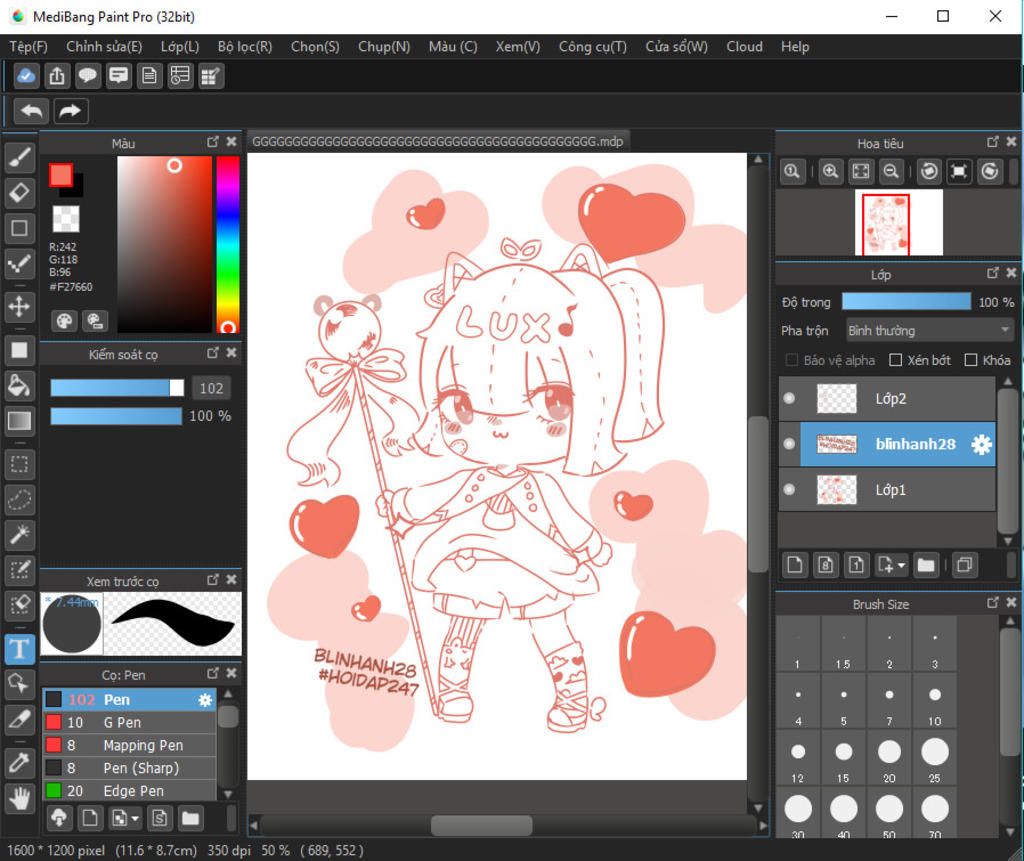Click the Undo arrow
The width and height of the screenshot is (1024, 861).
(x=31, y=111)
